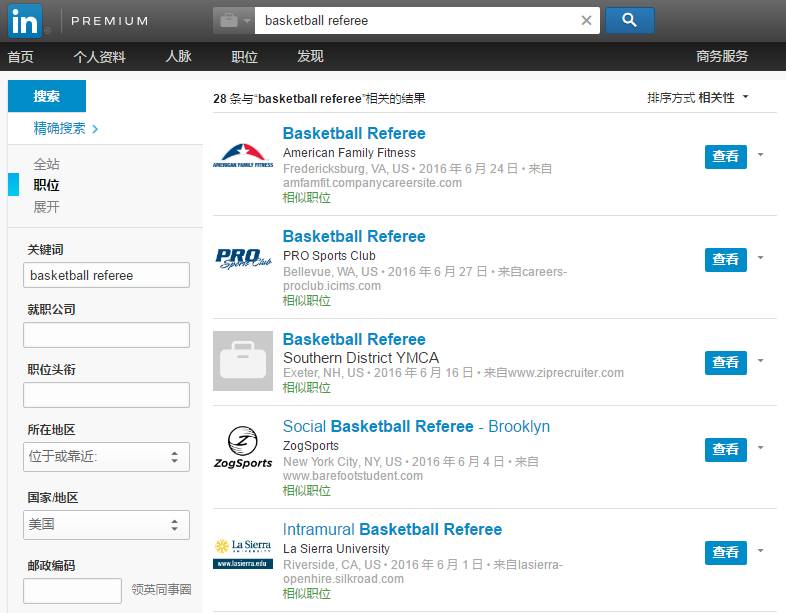This screenshot has width=786, height=613.
Task: Click 查看 for La Sierra University job
Action: [x=725, y=553]
